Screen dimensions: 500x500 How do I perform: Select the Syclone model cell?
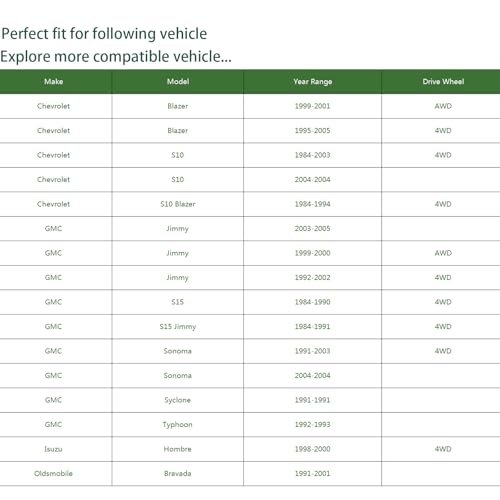(x=177, y=400)
